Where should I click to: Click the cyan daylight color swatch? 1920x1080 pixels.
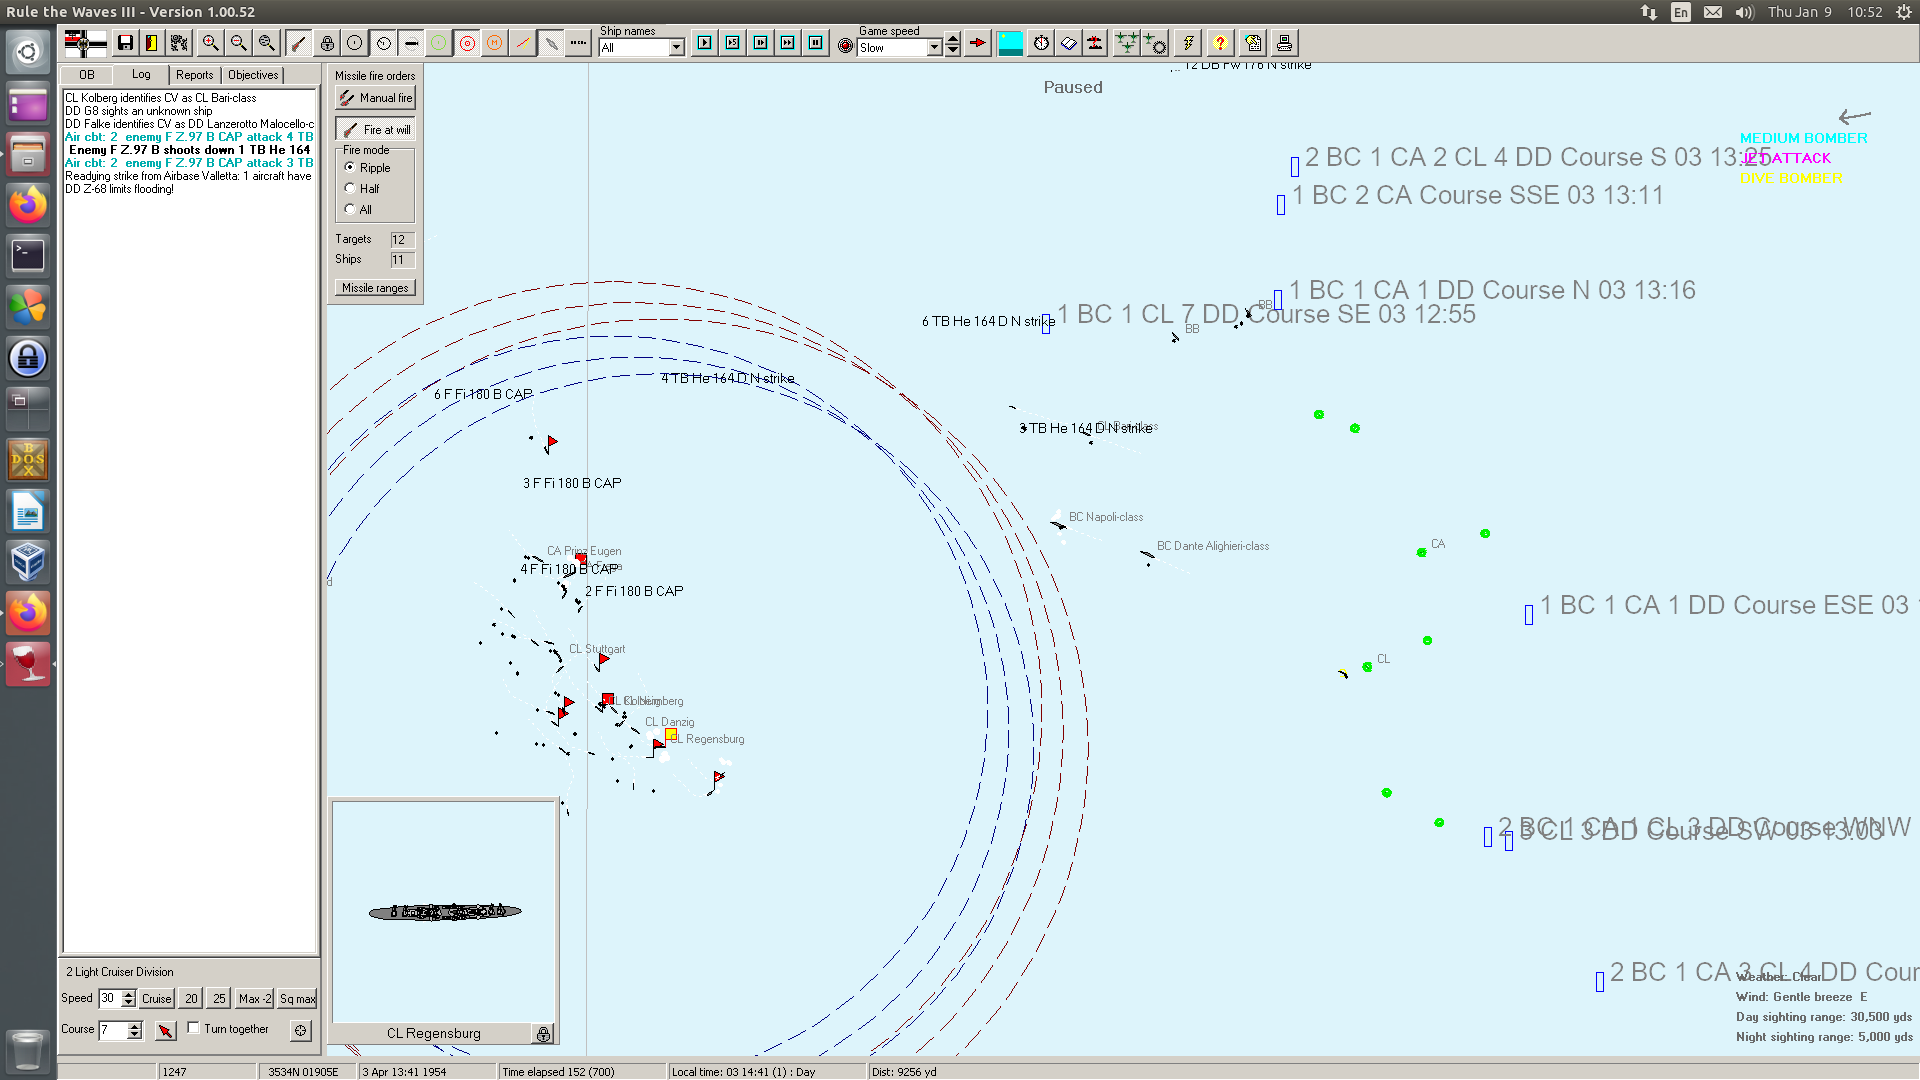tap(1010, 43)
